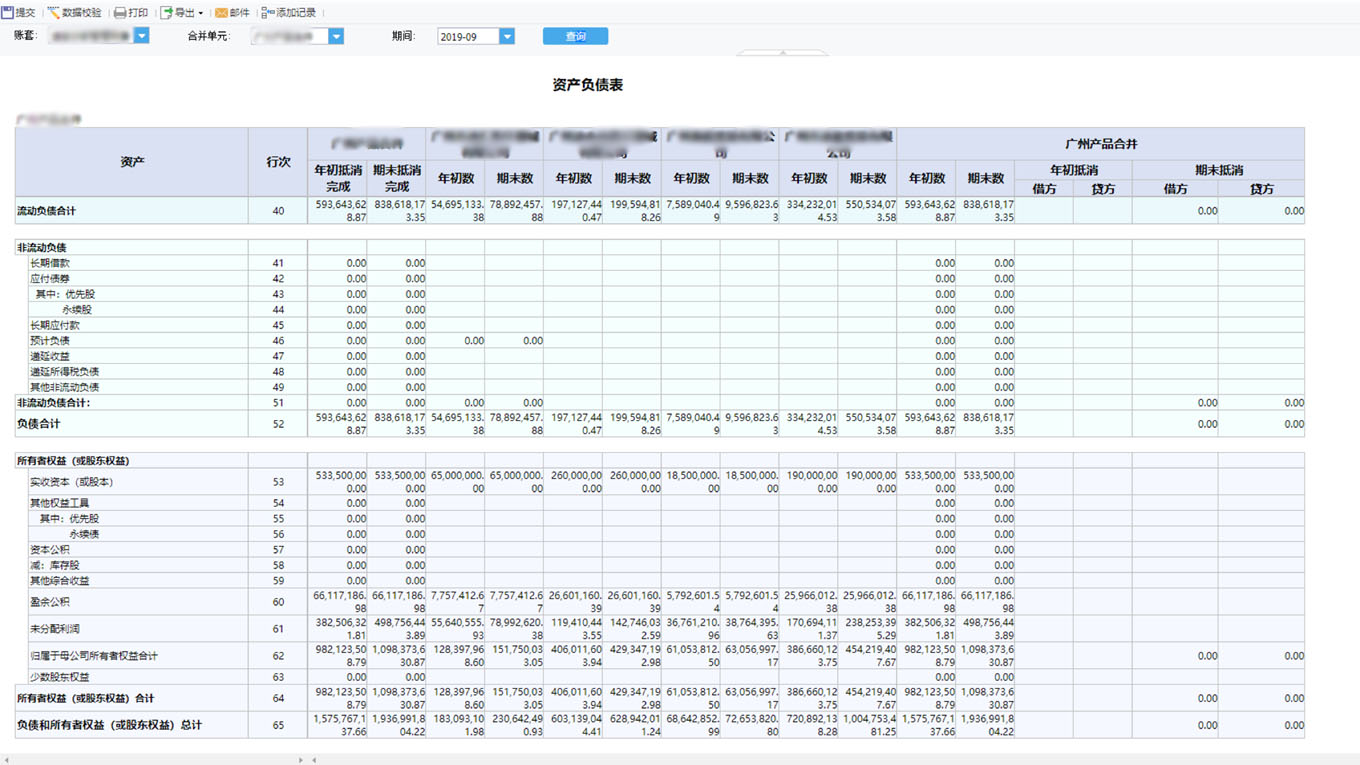The image size is (1360, 765).
Task: Click the 提交 (submit) save icon
Action: 8,13
